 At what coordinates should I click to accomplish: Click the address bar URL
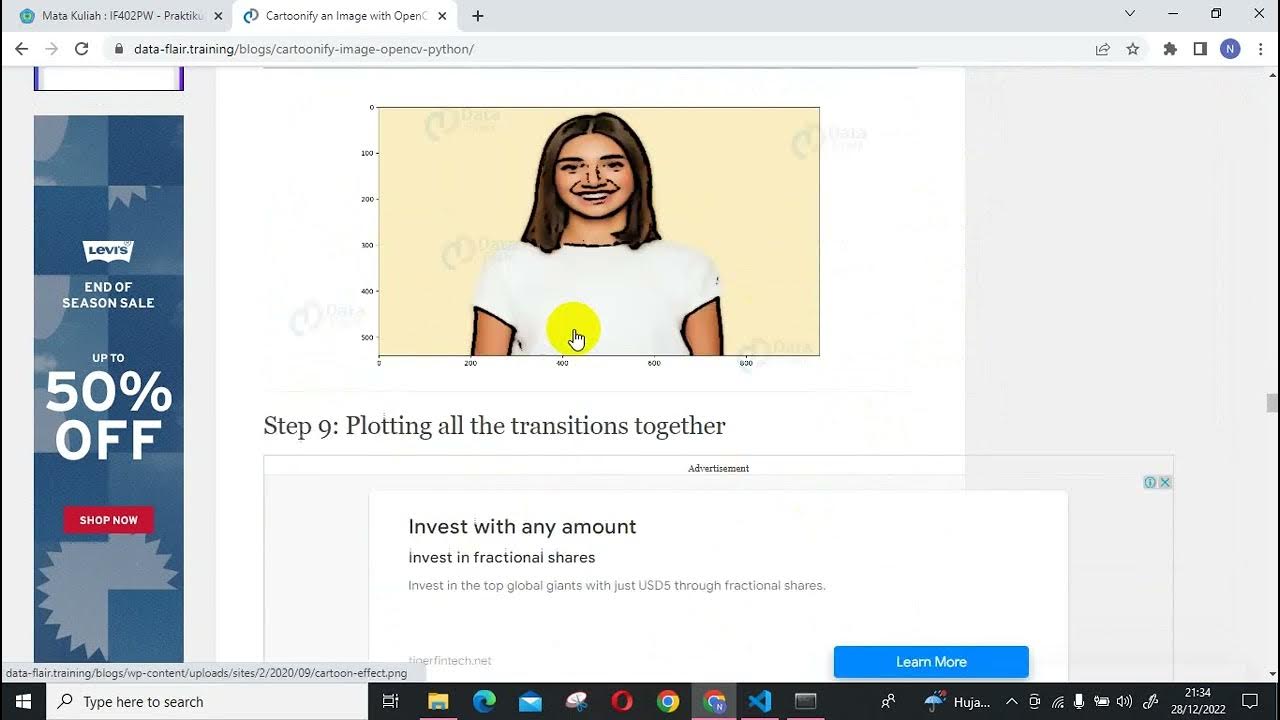(304, 49)
